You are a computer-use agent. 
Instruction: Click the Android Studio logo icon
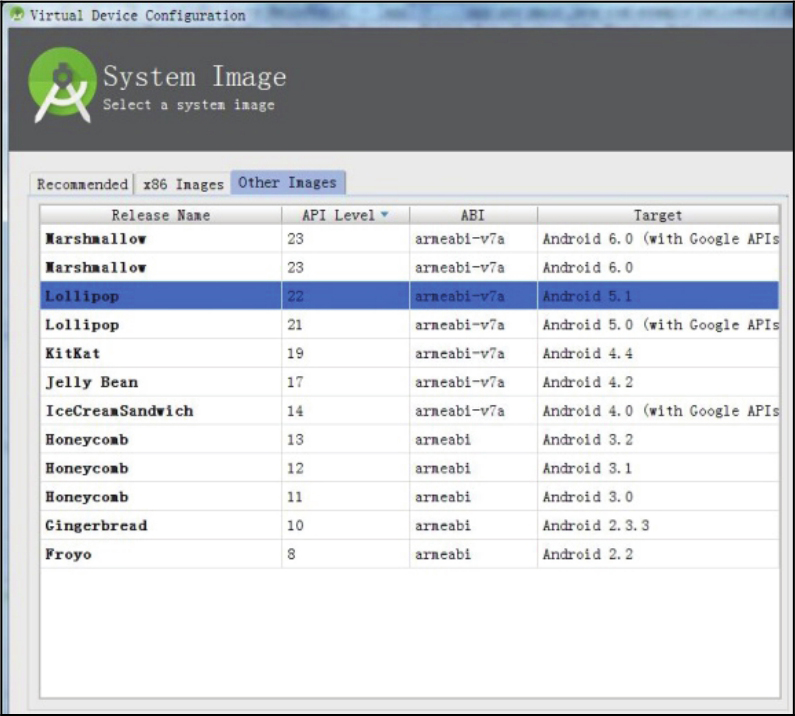tap(61, 88)
